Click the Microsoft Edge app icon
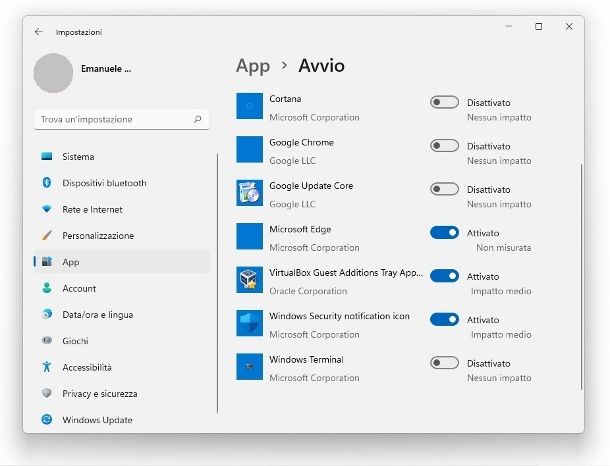 point(249,236)
